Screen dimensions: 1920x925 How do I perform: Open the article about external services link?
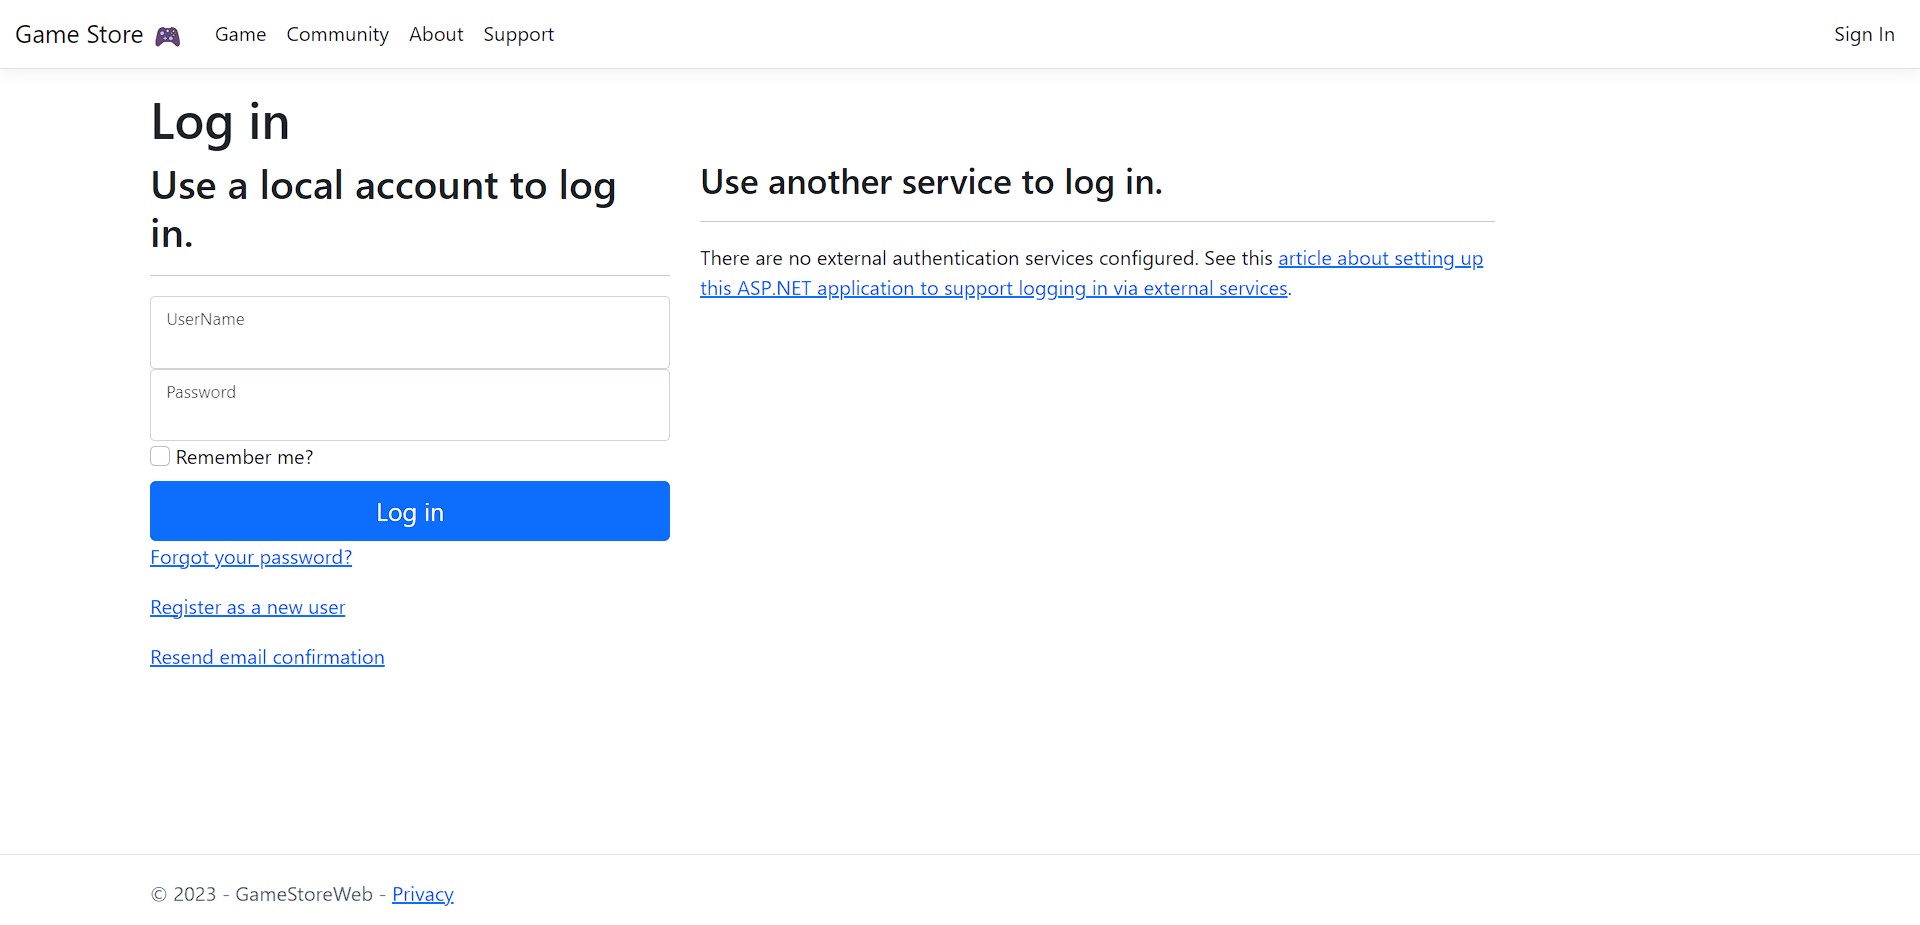point(1091,273)
